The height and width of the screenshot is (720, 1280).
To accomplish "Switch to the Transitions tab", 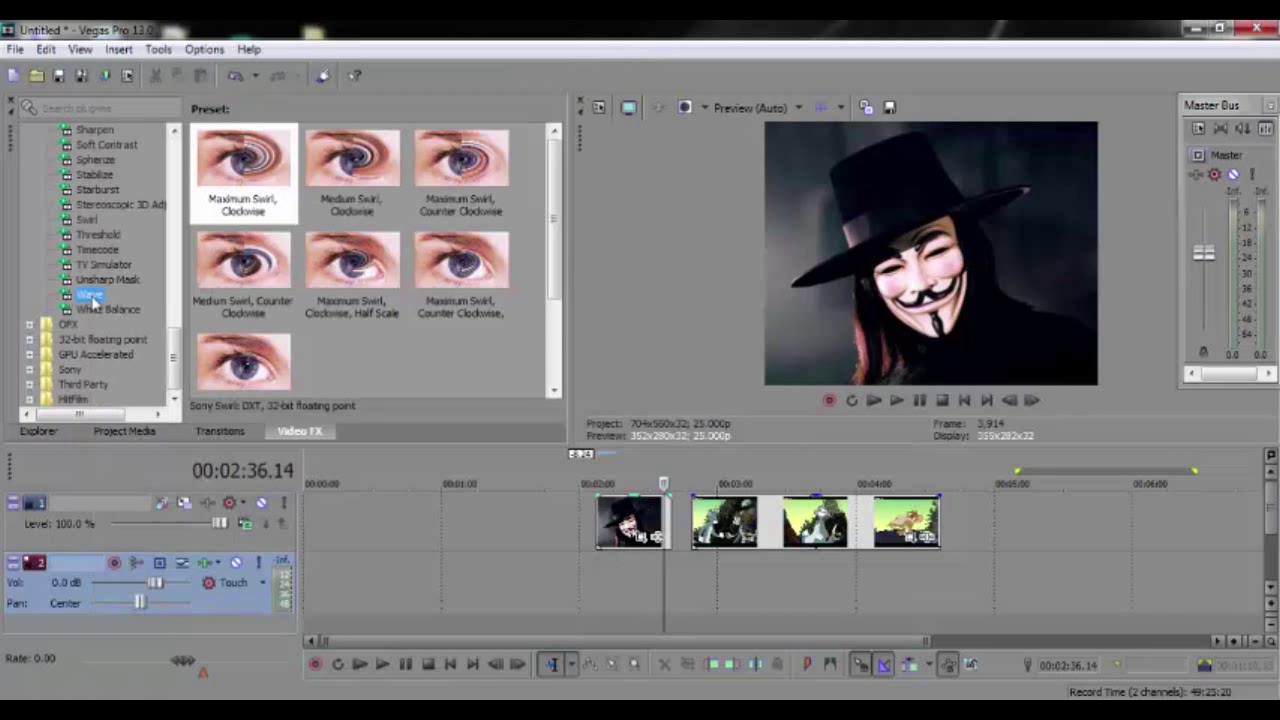I will point(220,431).
